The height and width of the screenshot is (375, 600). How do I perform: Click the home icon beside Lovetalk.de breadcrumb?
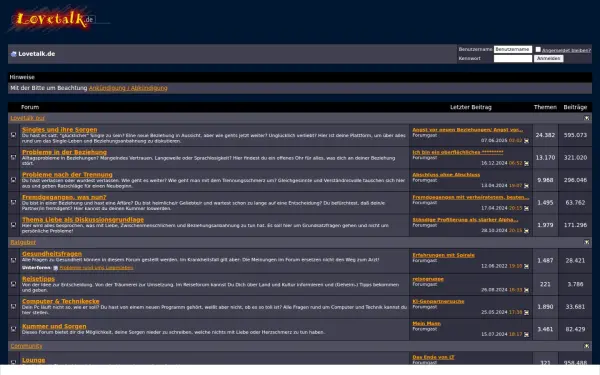pos(13,54)
